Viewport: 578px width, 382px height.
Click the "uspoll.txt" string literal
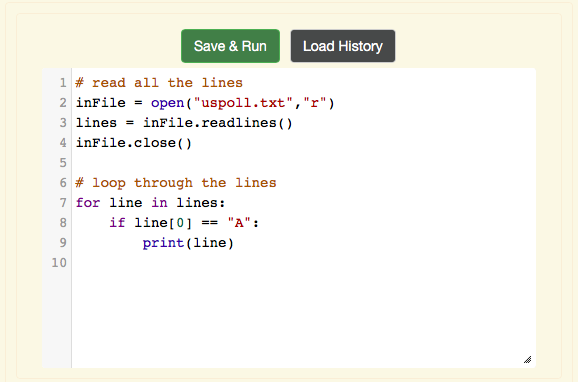click(x=243, y=103)
